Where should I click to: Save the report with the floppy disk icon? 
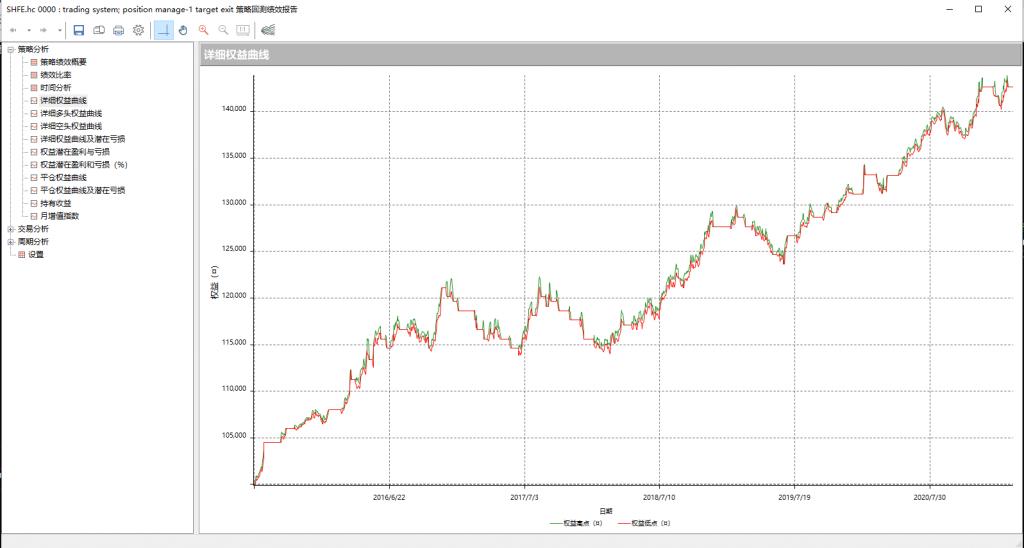79,30
